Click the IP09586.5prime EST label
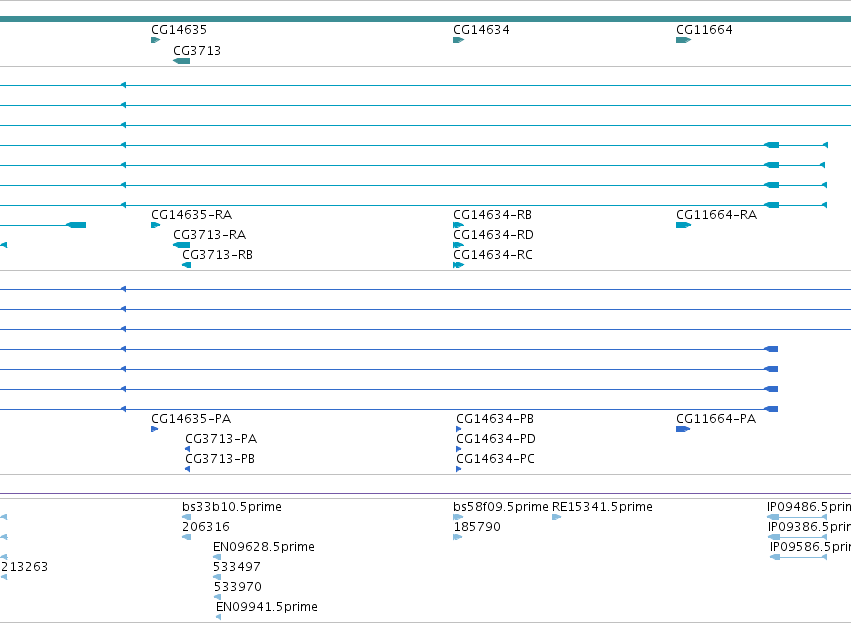The width and height of the screenshot is (851, 623). (810, 547)
